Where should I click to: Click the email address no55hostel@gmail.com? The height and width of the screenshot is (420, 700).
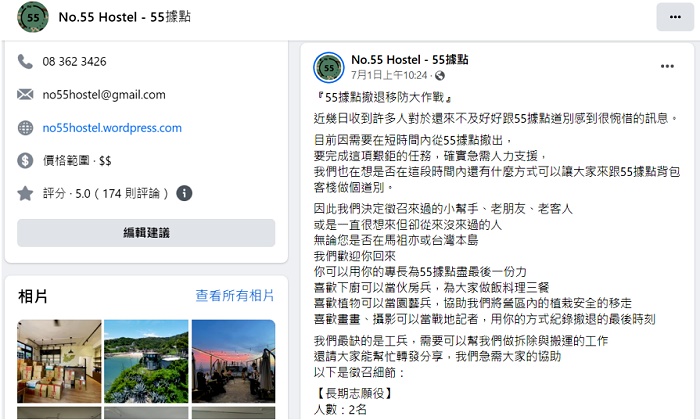click(x=104, y=95)
